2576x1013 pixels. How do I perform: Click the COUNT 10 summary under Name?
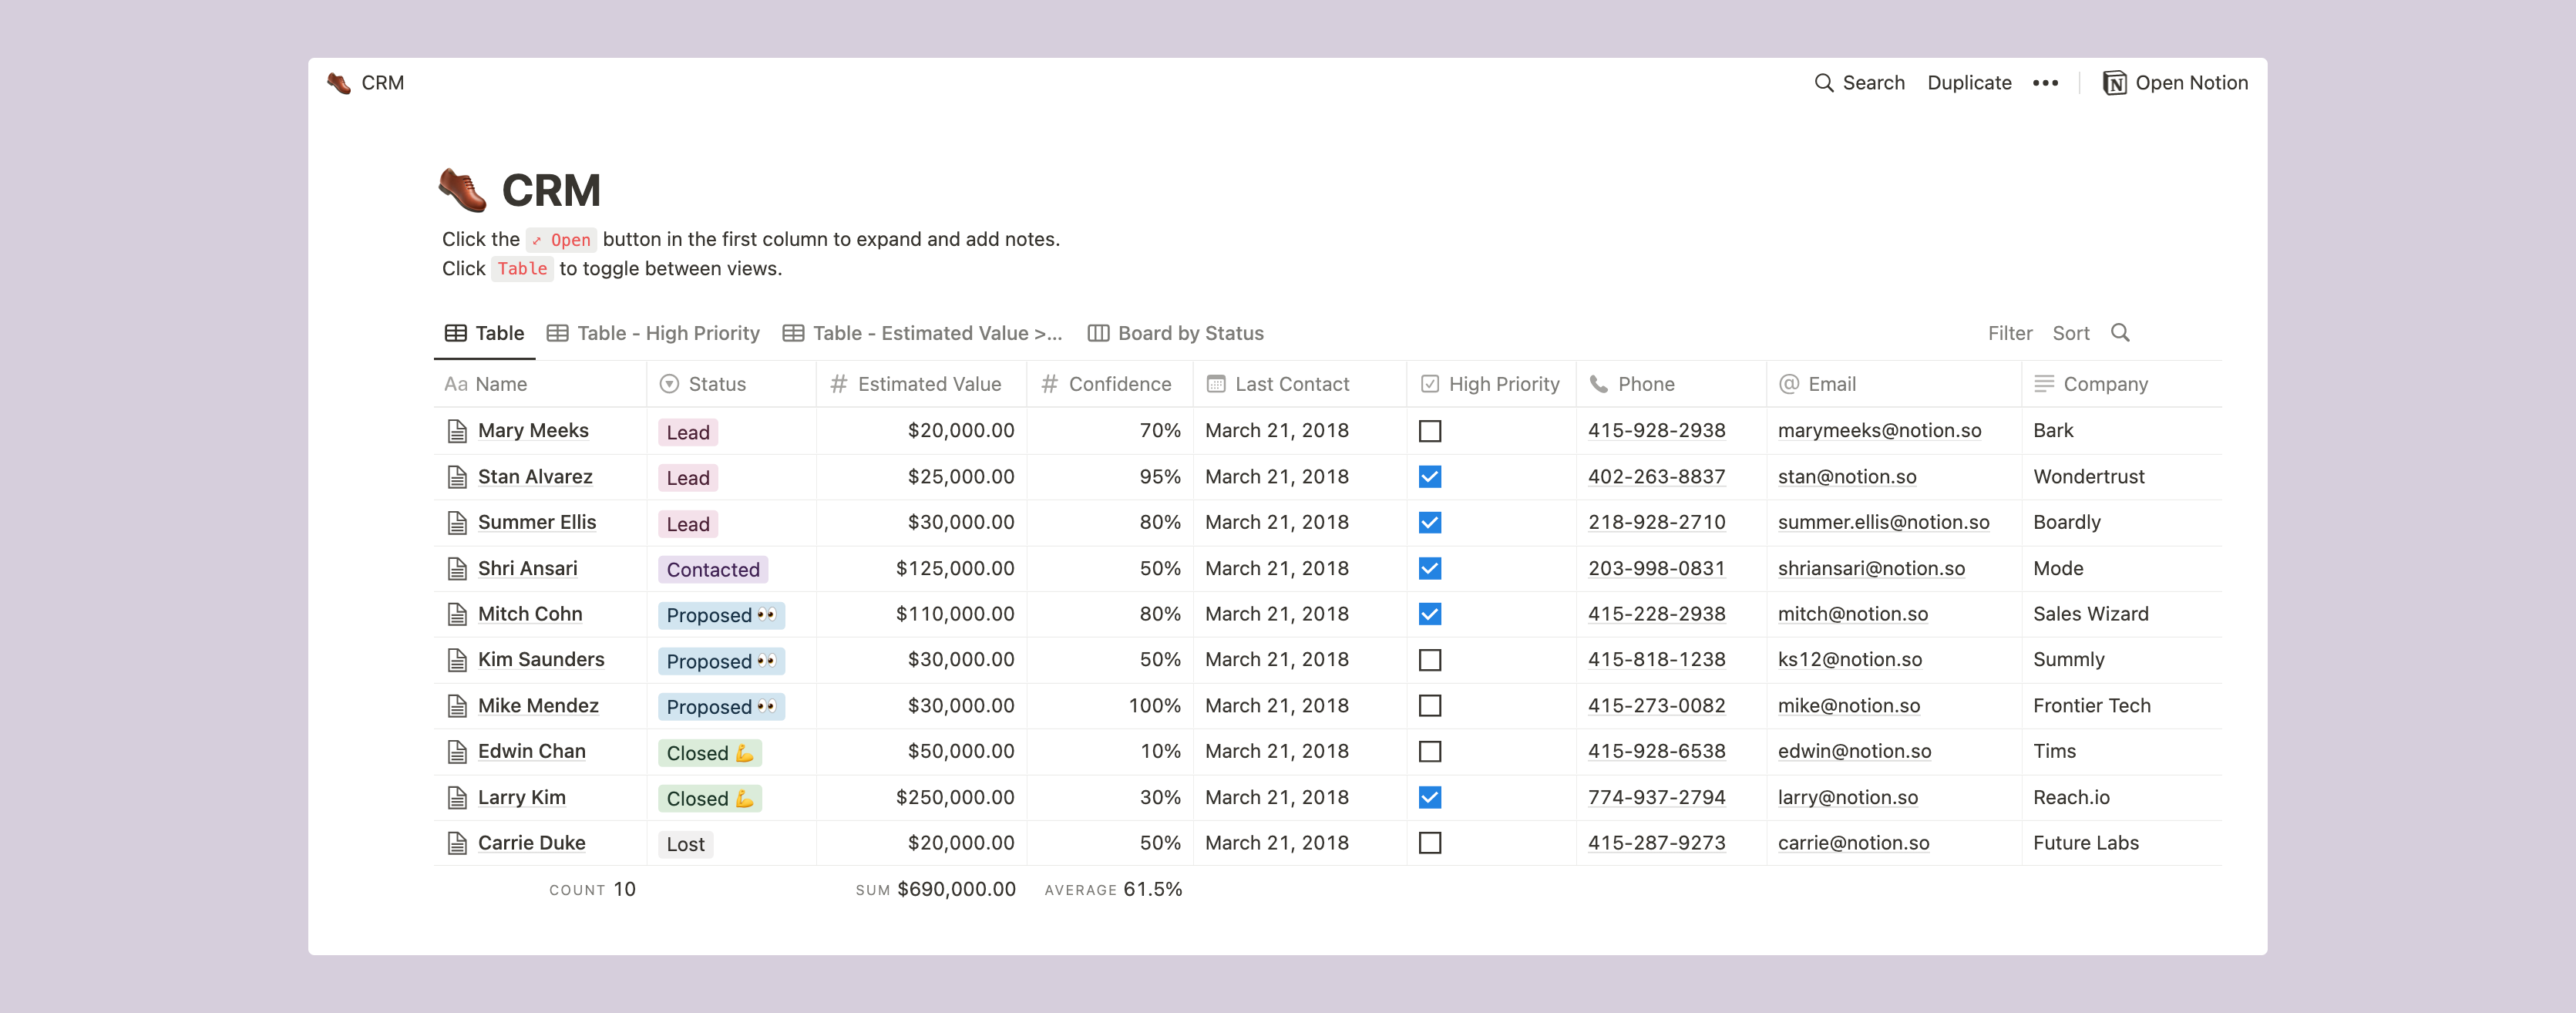click(592, 889)
